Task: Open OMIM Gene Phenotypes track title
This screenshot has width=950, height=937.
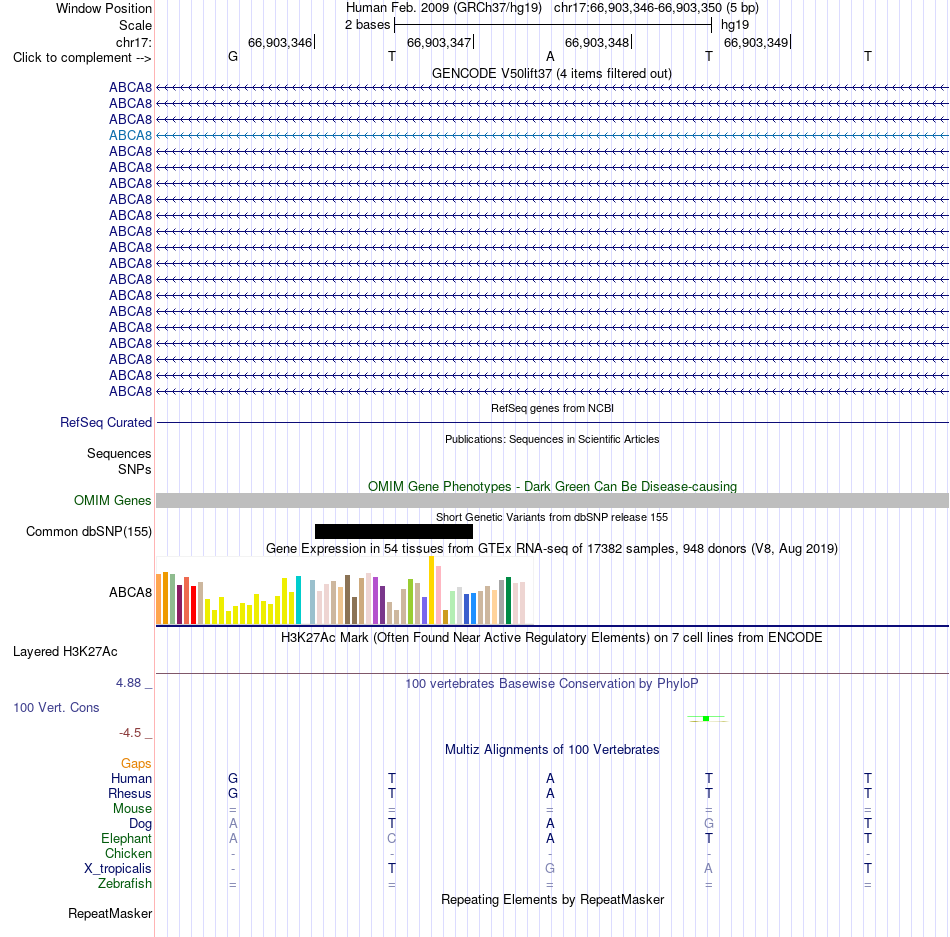Action: 552,486
